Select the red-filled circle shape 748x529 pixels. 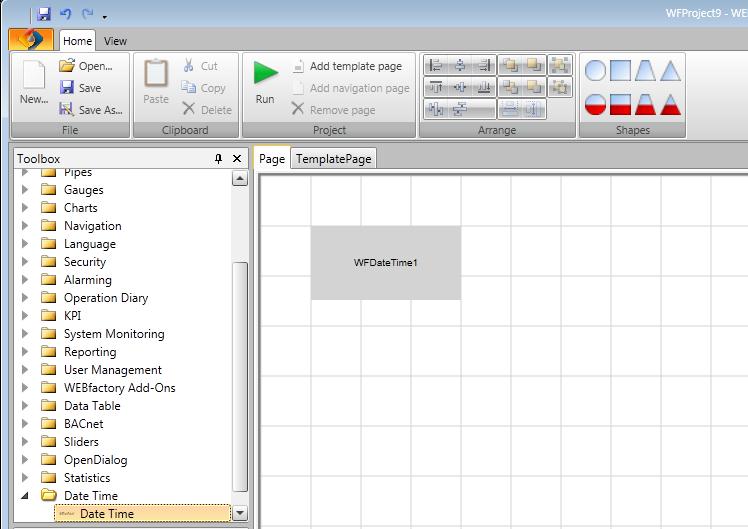click(x=595, y=104)
